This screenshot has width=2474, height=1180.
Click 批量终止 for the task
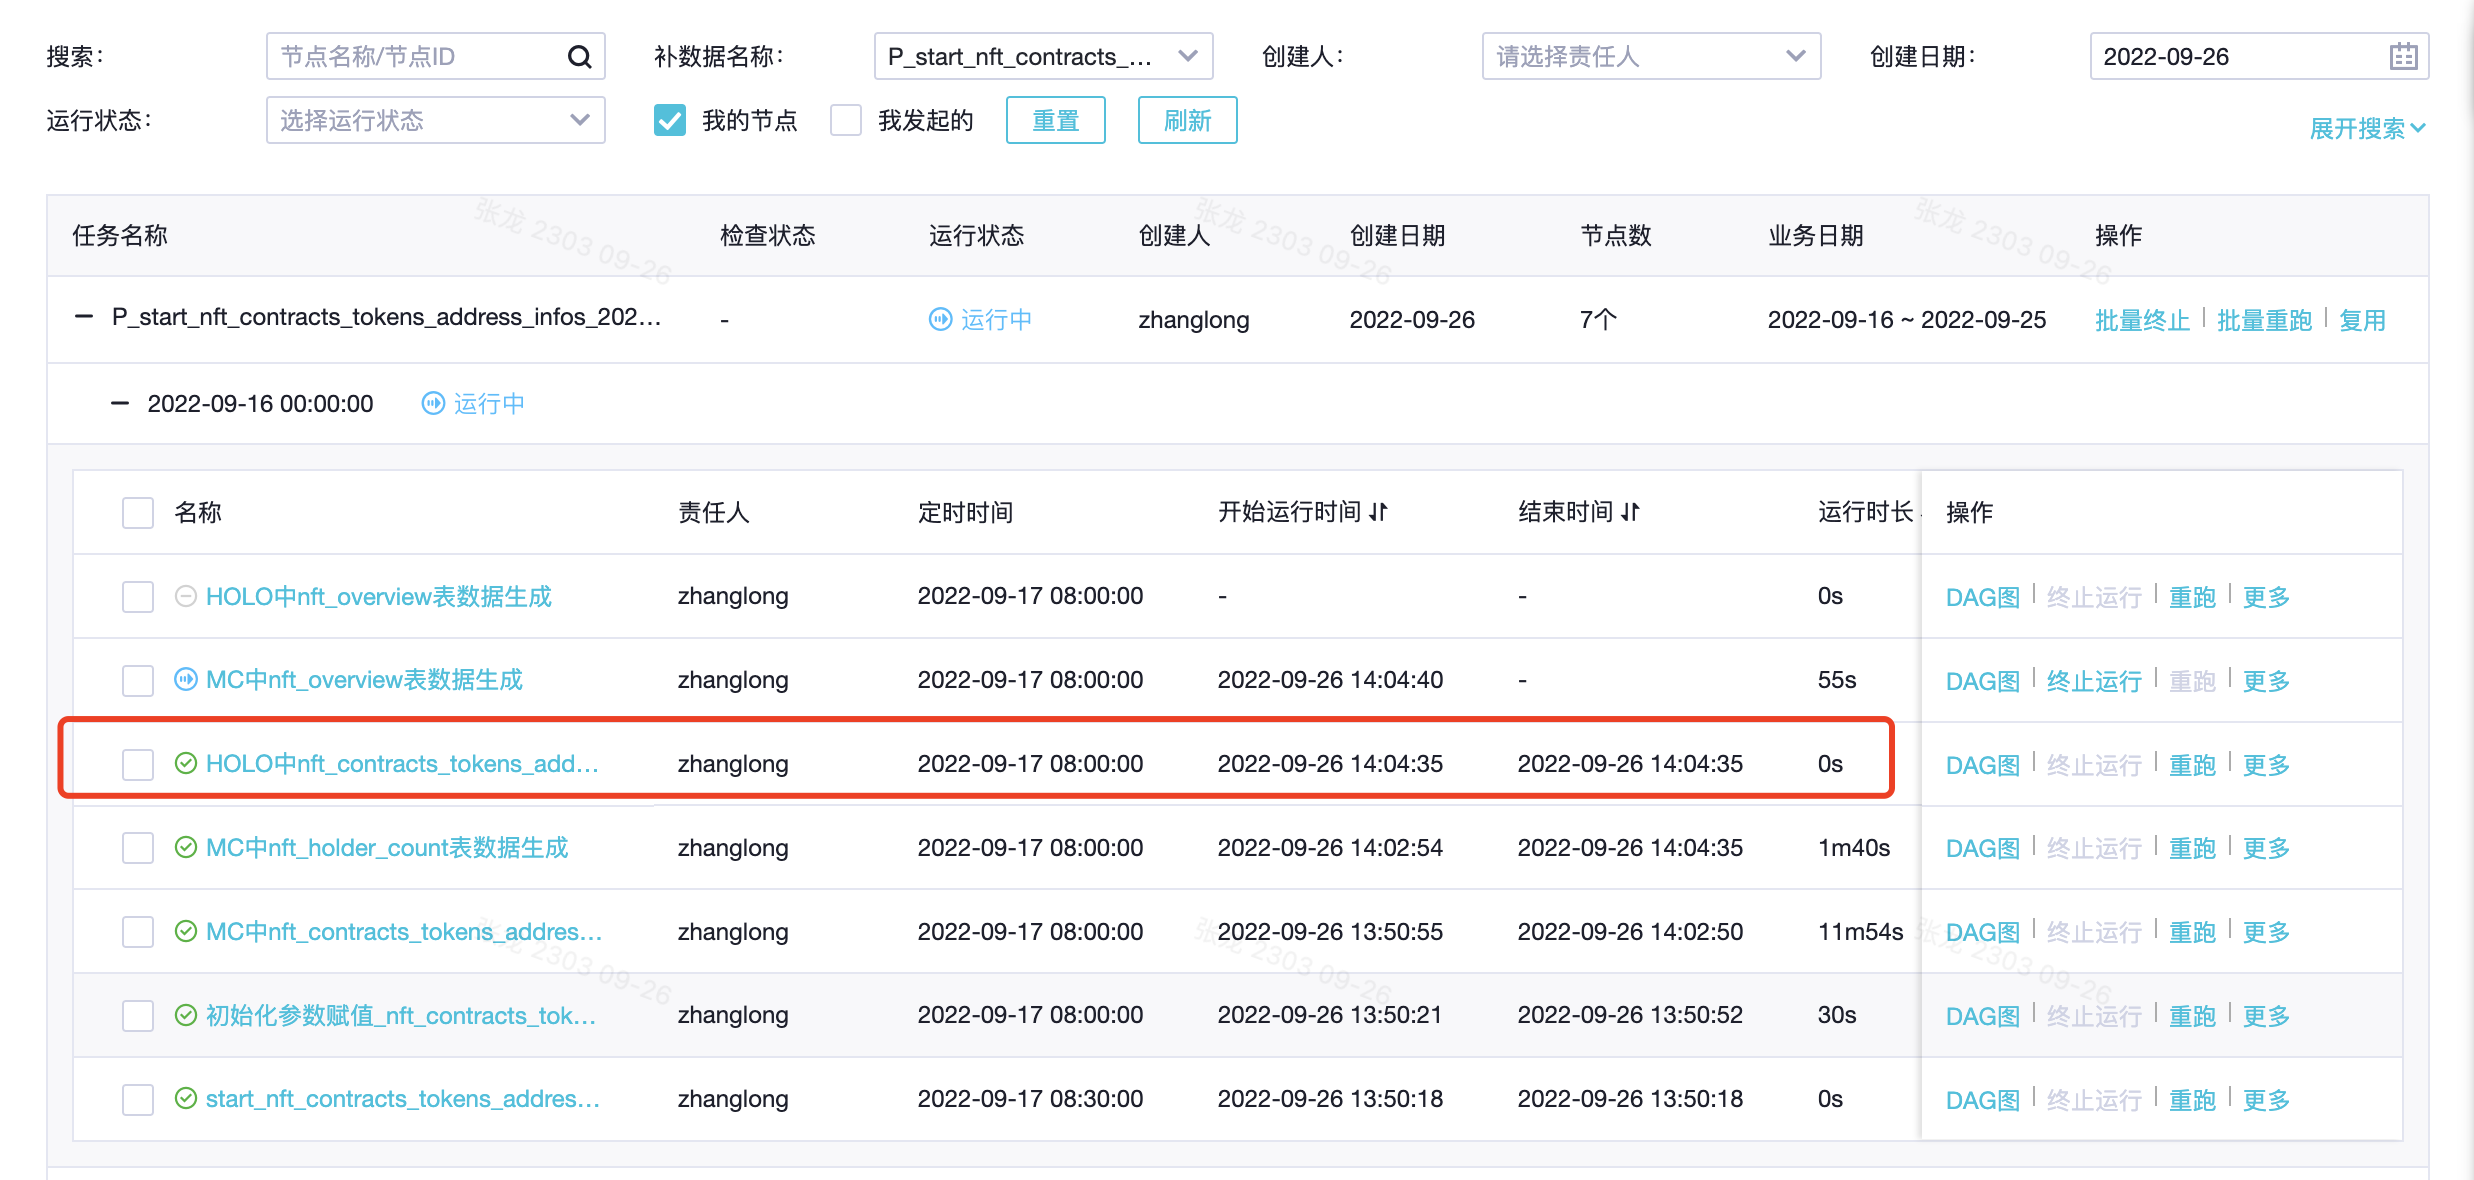[x=2142, y=320]
